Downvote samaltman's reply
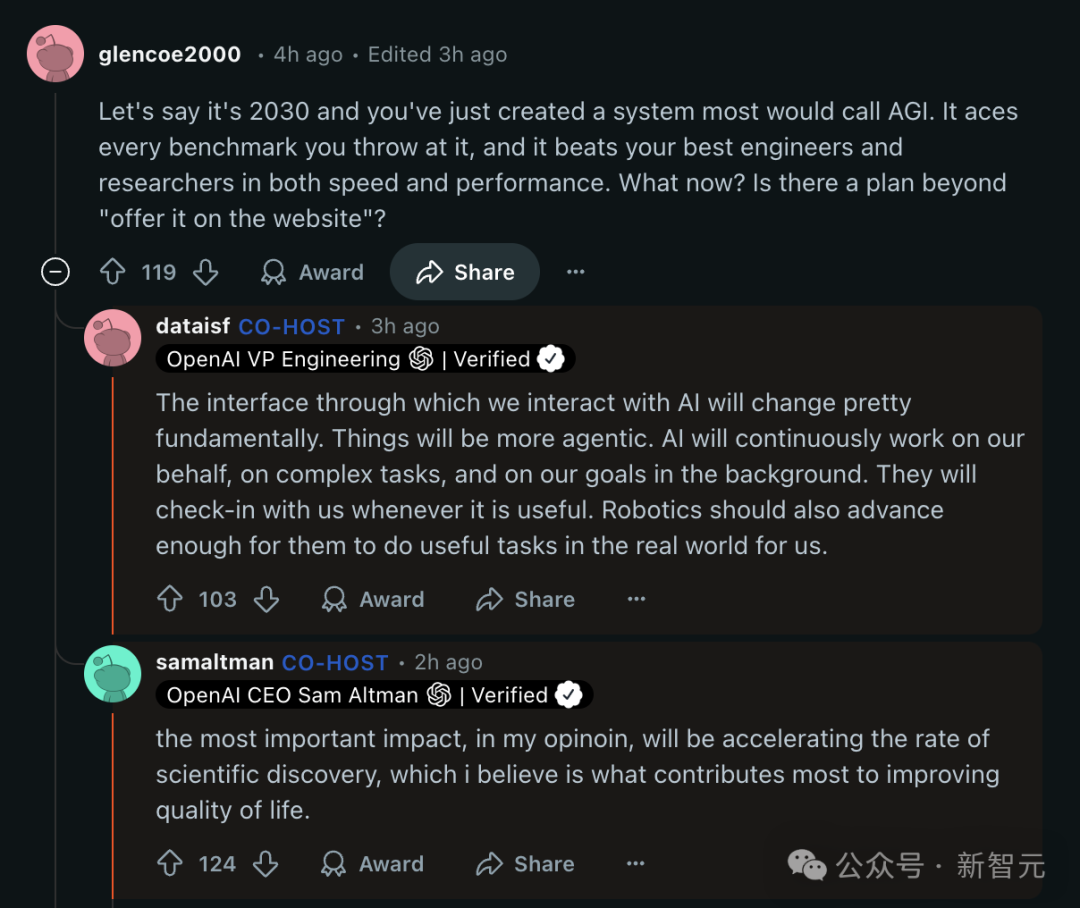1080x908 pixels. 265,864
